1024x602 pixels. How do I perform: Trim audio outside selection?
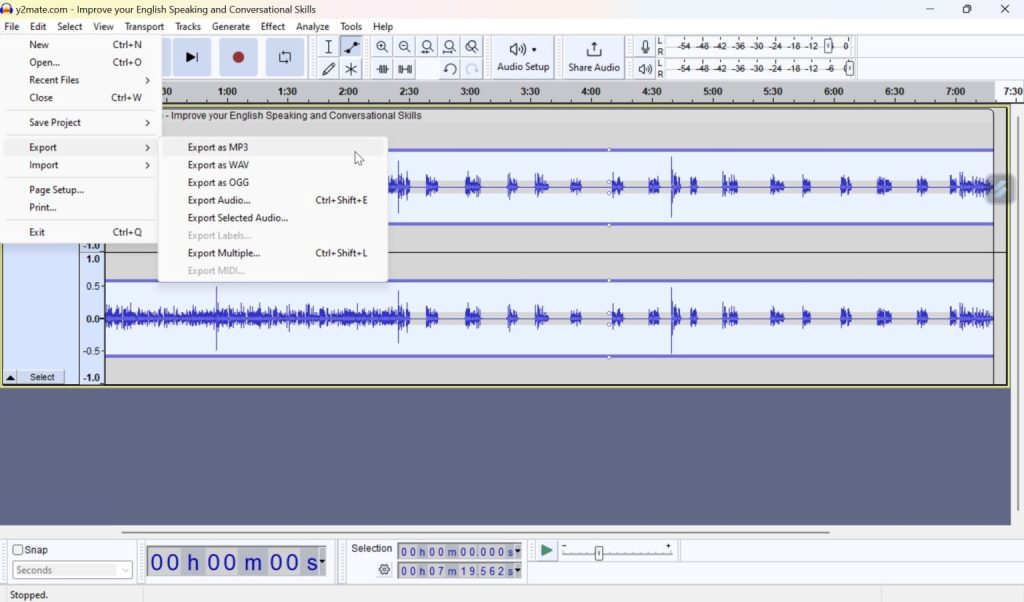[x=383, y=68]
